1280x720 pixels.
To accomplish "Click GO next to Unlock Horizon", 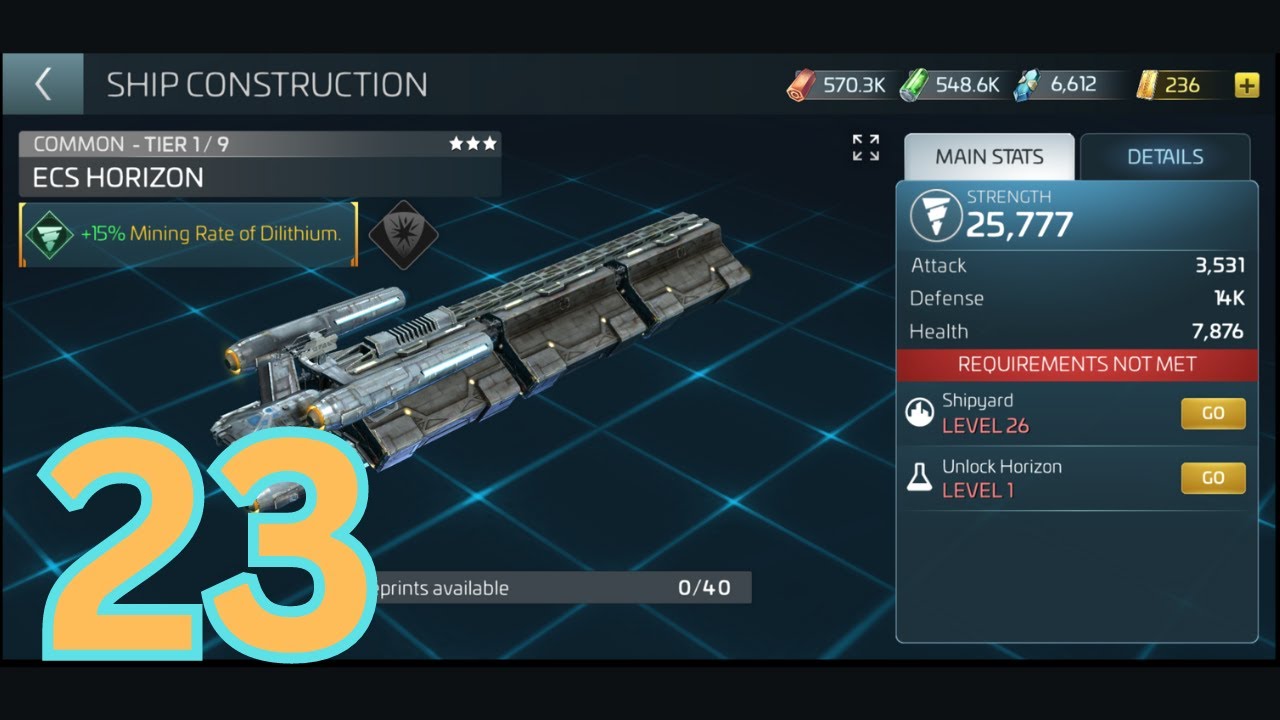I will tap(1213, 478).
